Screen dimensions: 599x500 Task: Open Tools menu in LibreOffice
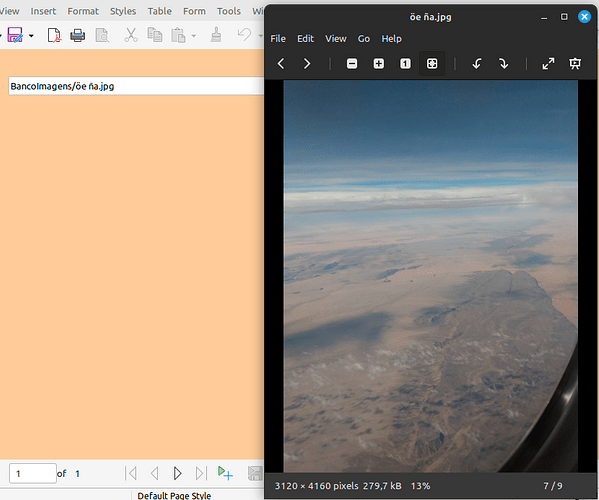click(228, 11)
